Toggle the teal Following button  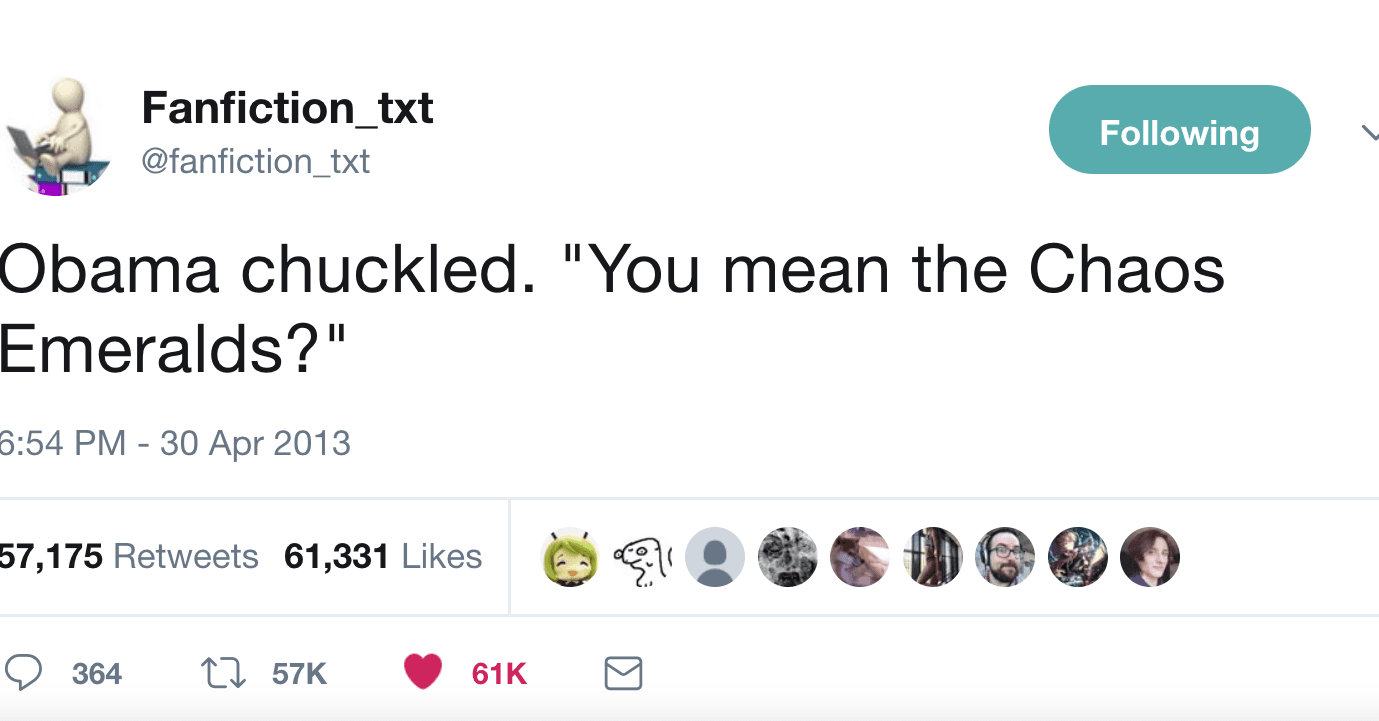click(1179, 130)
